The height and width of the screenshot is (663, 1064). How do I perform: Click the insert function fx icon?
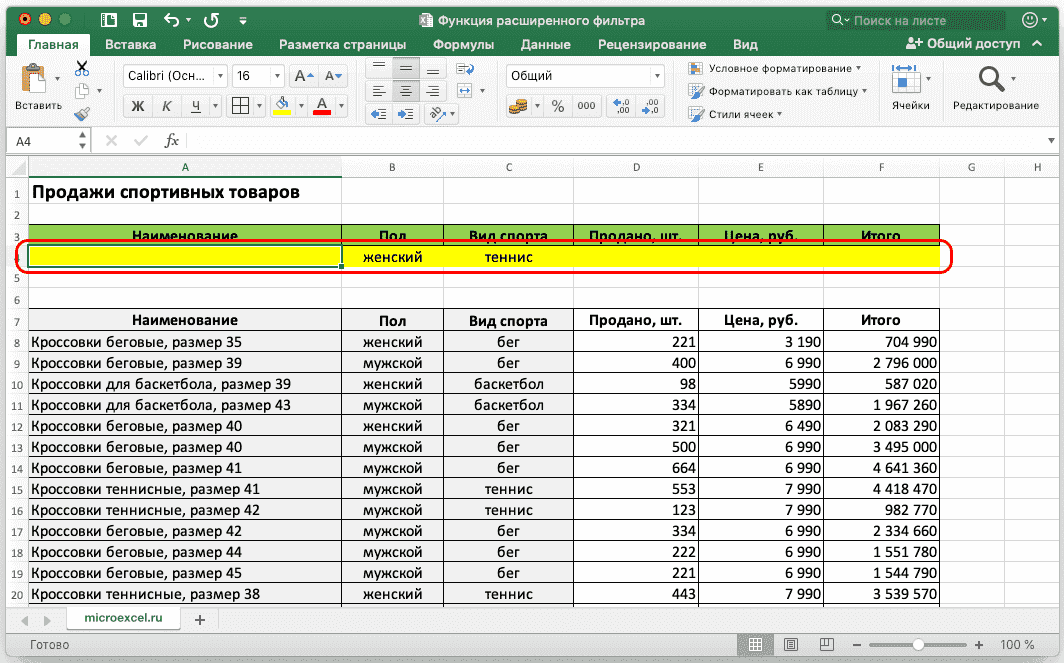click(171, 141)
